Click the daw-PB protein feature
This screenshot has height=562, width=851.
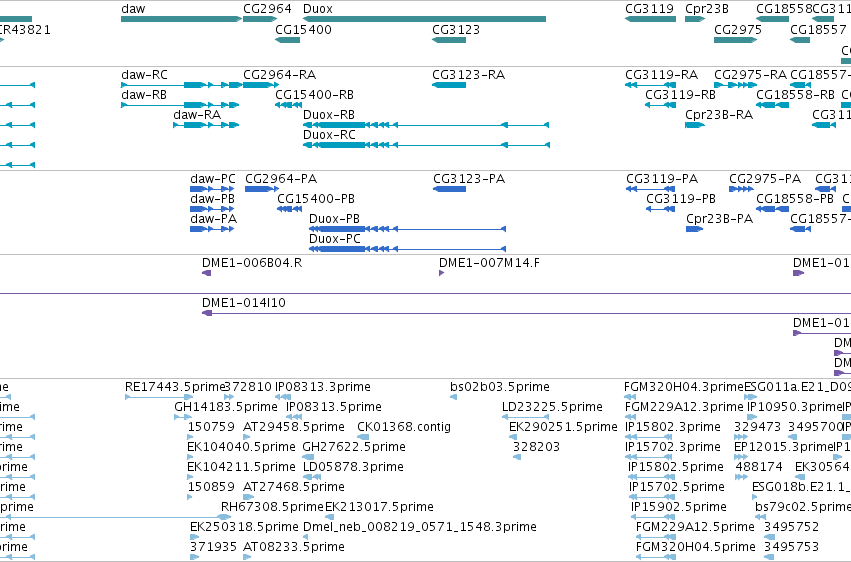212,209
